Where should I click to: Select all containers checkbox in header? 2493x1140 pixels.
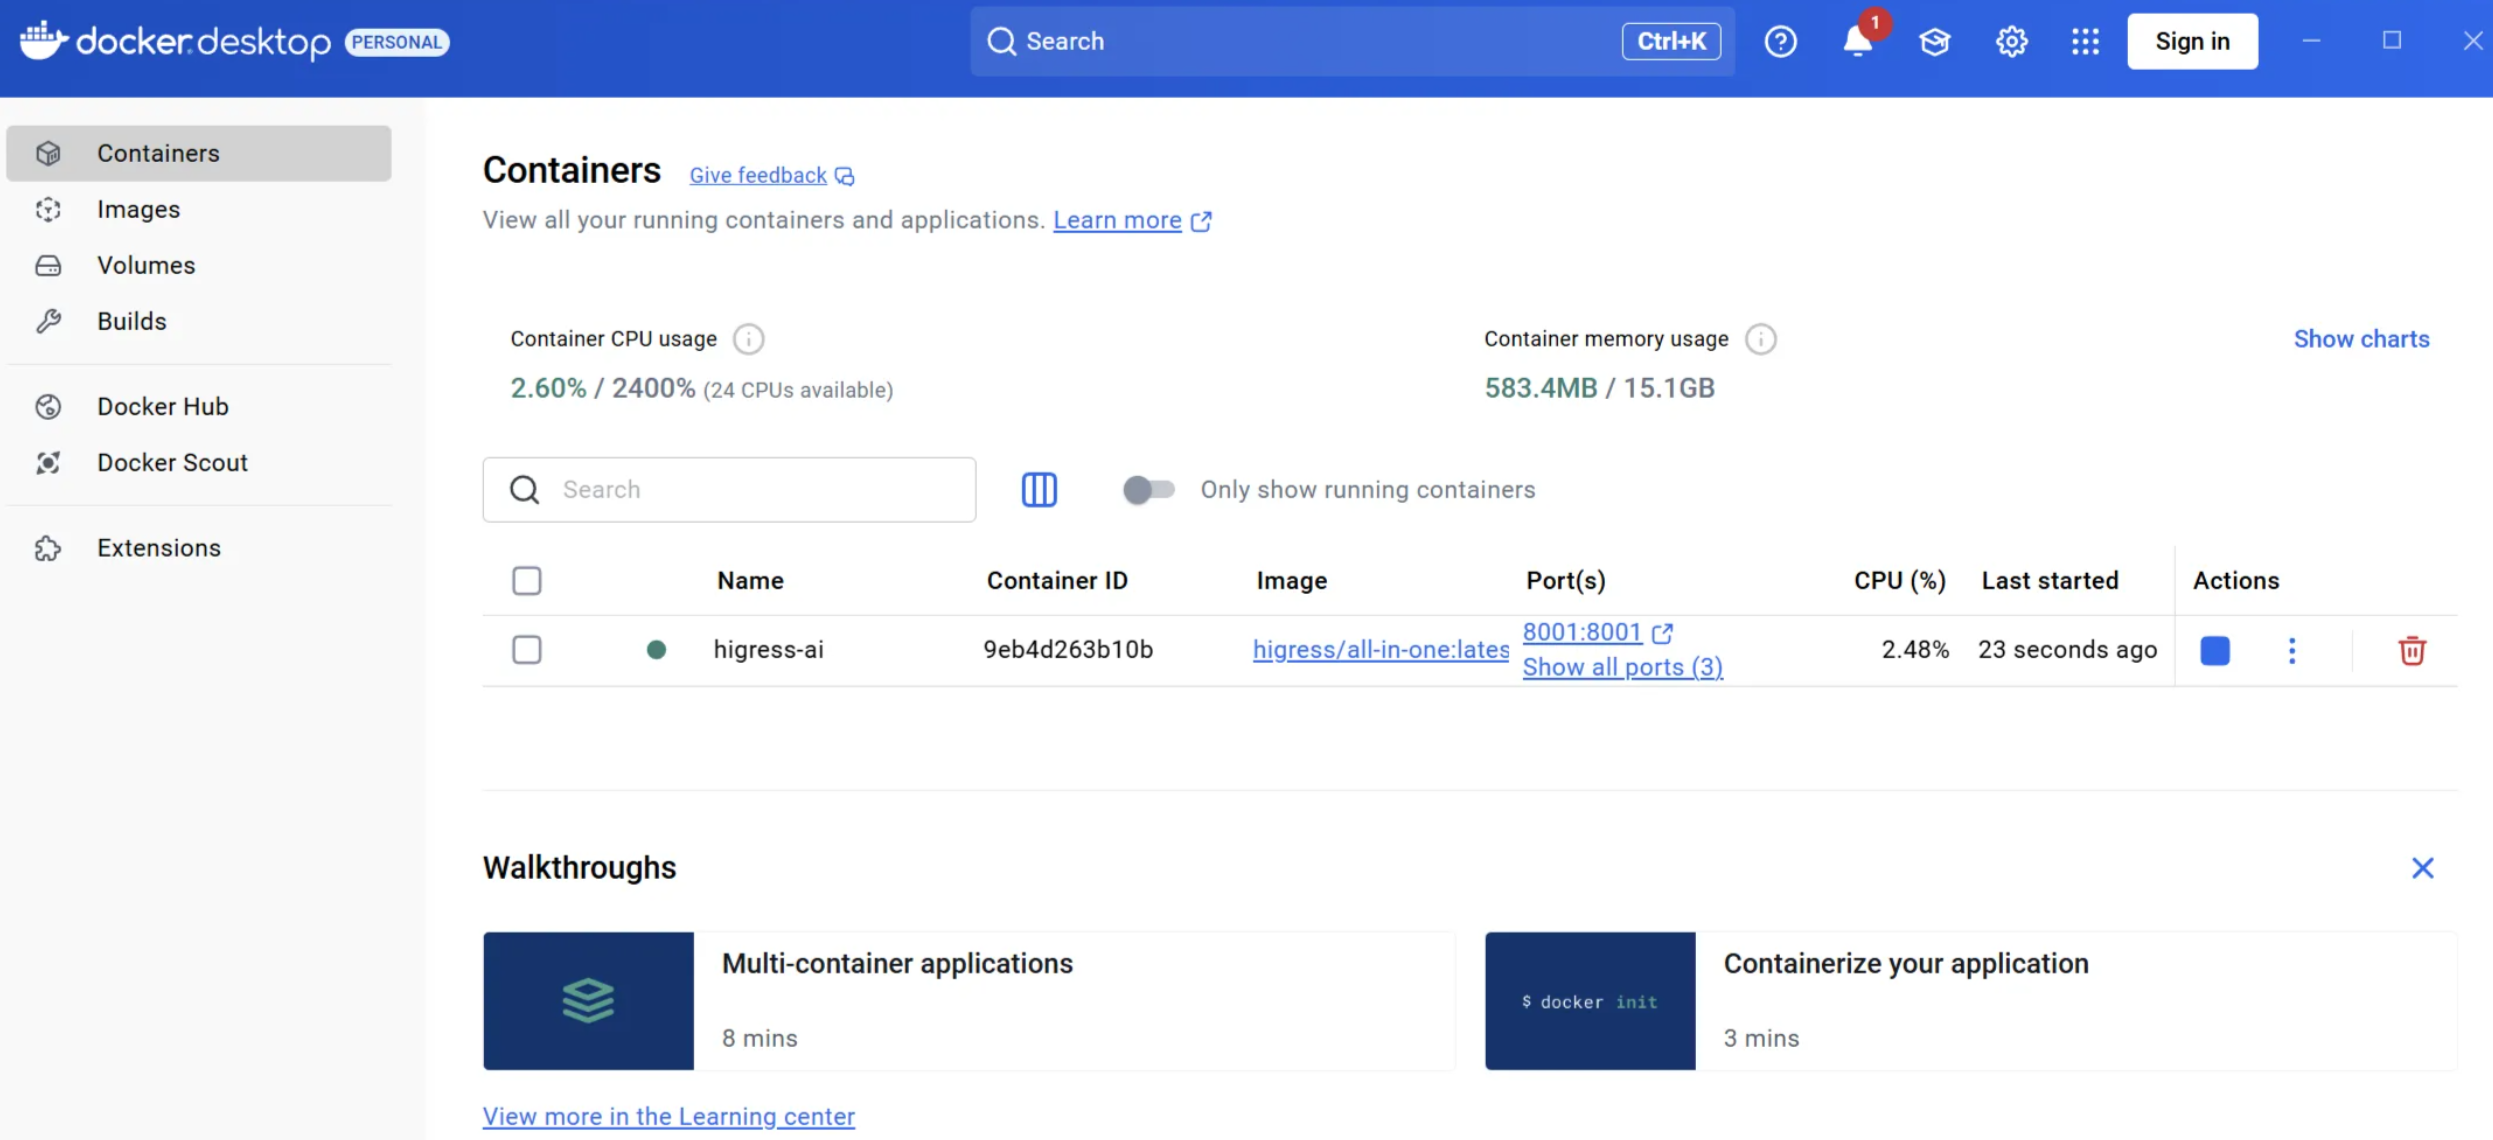(x=526, y=581)
